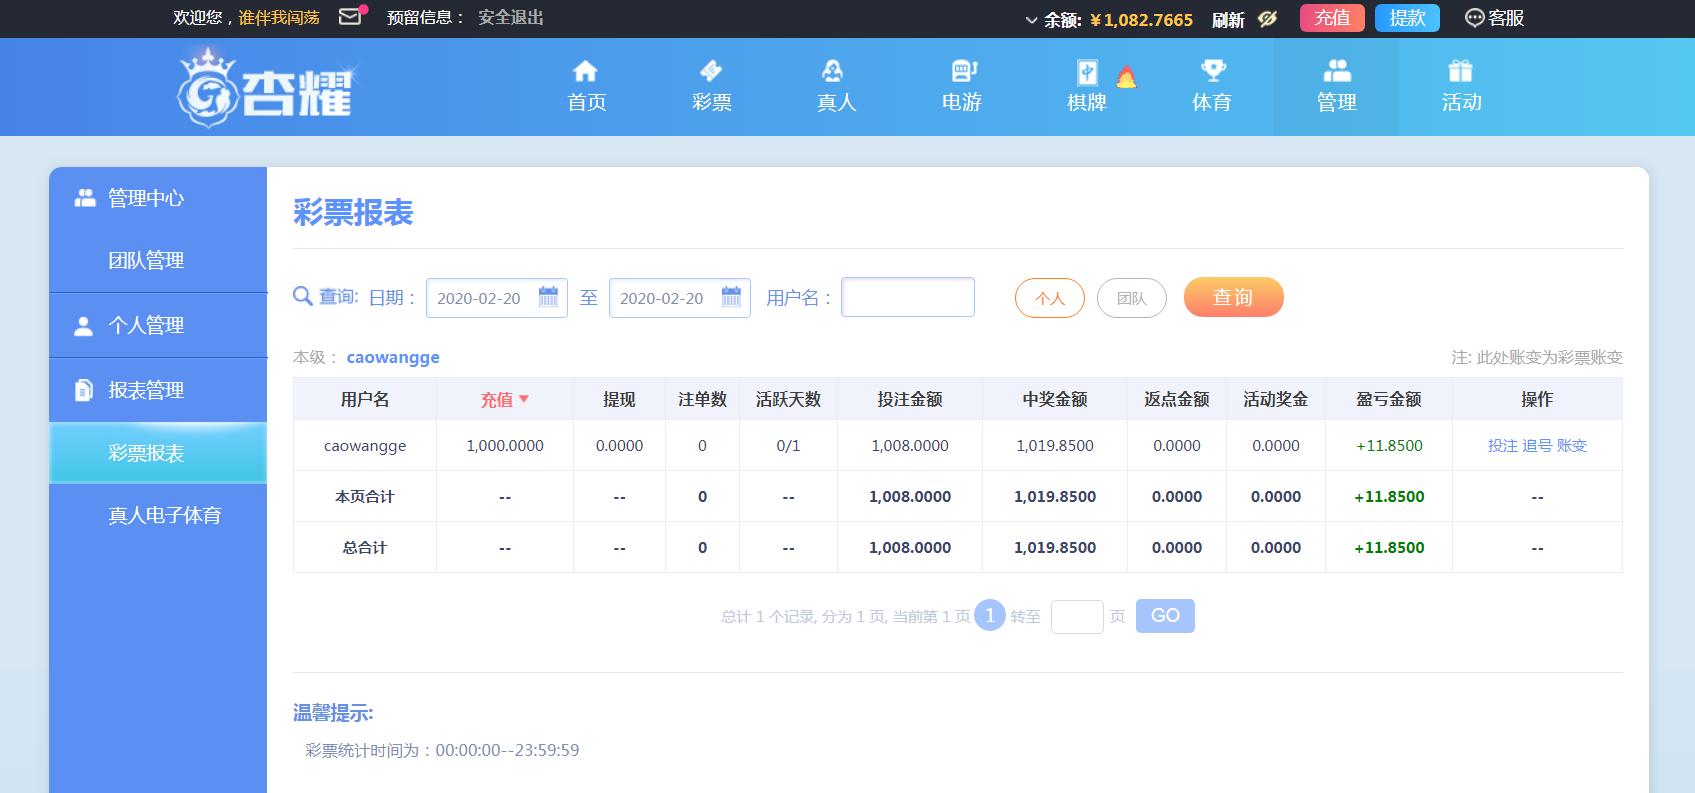Open the 真人 live dealer icon
Screen dimensions: 1695x793
click(832, 71)
